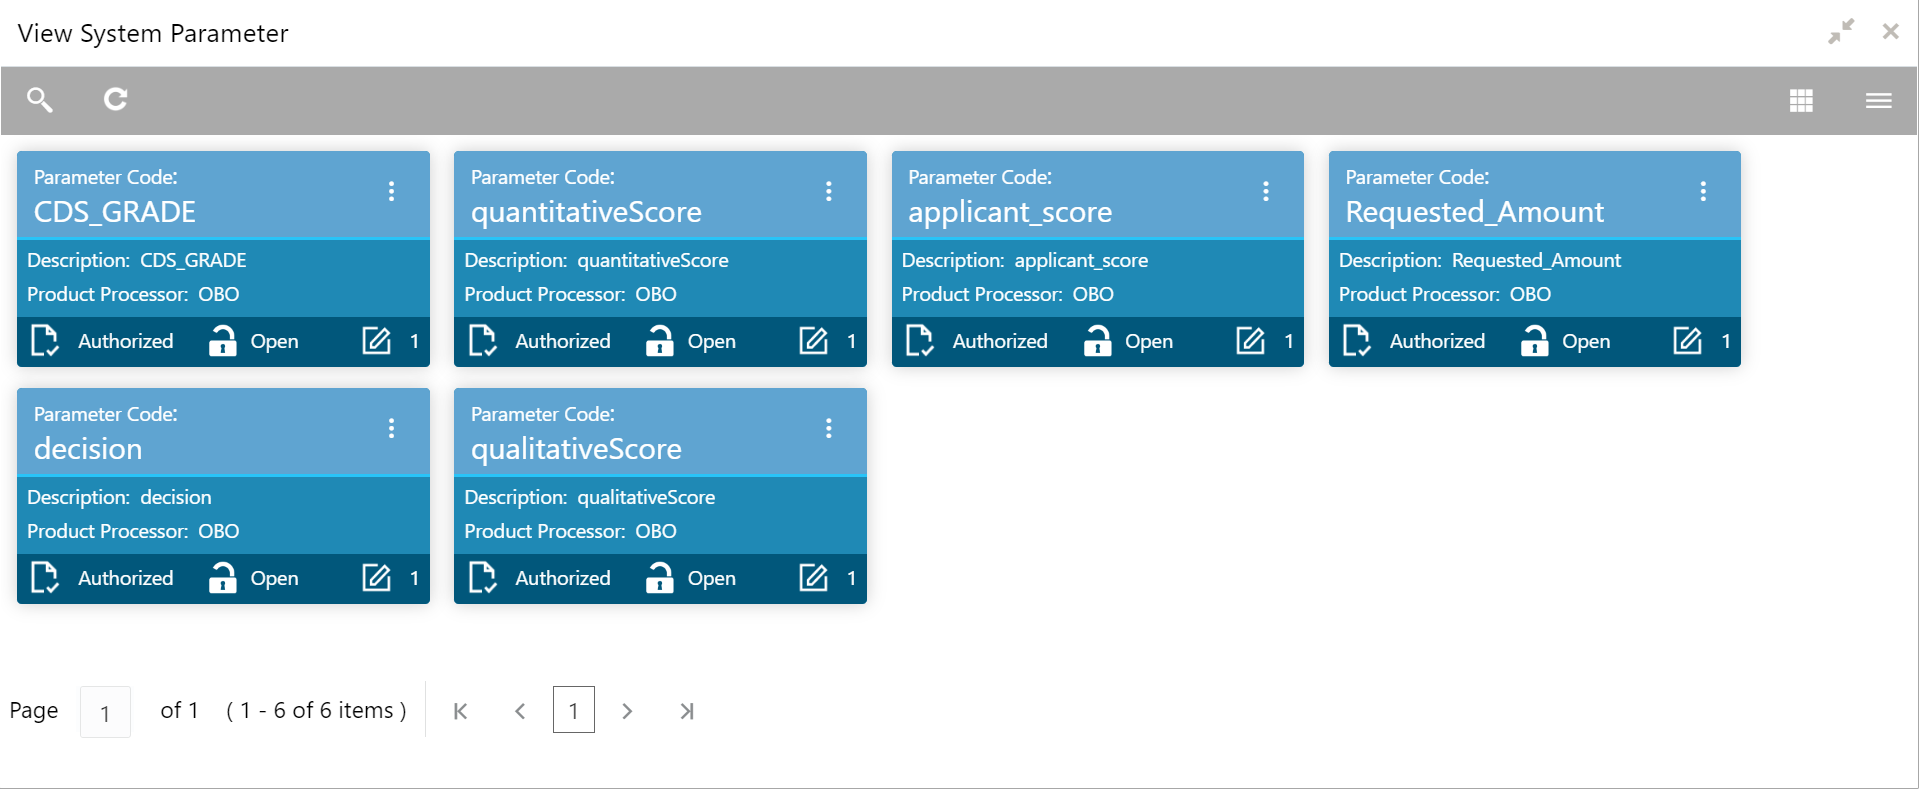Minimize the View System Parameter window
This screenshot has height=789, width=1919.
click(x=1841, y=32)
